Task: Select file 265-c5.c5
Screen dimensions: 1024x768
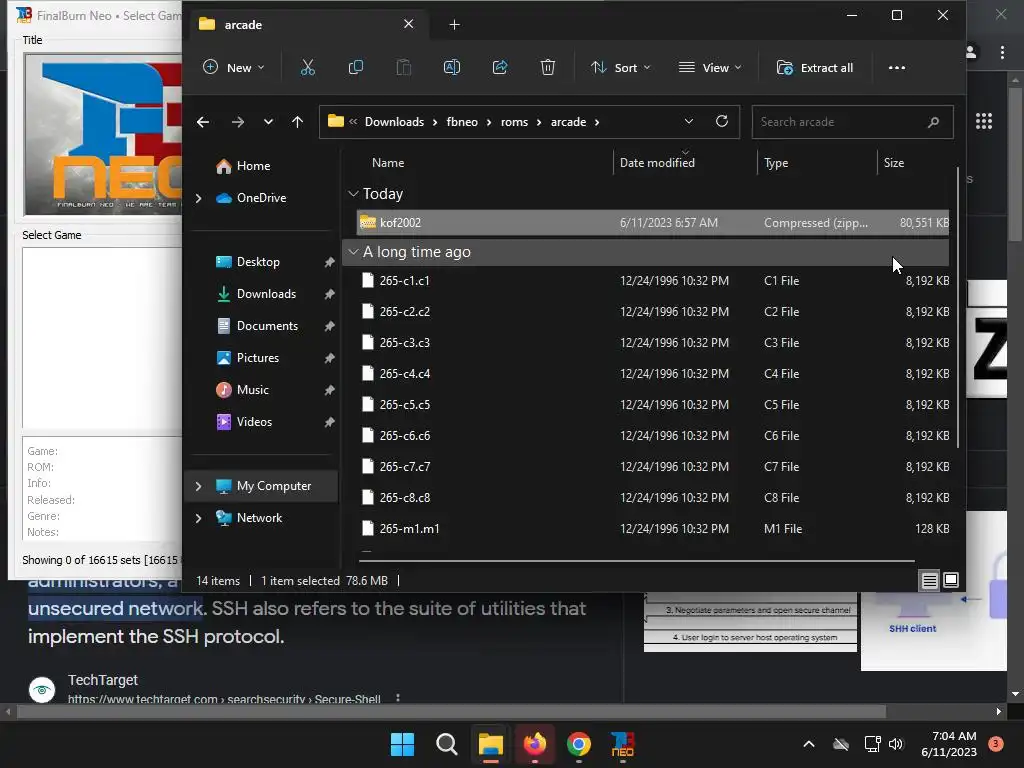Action: [x=653, y=405]
